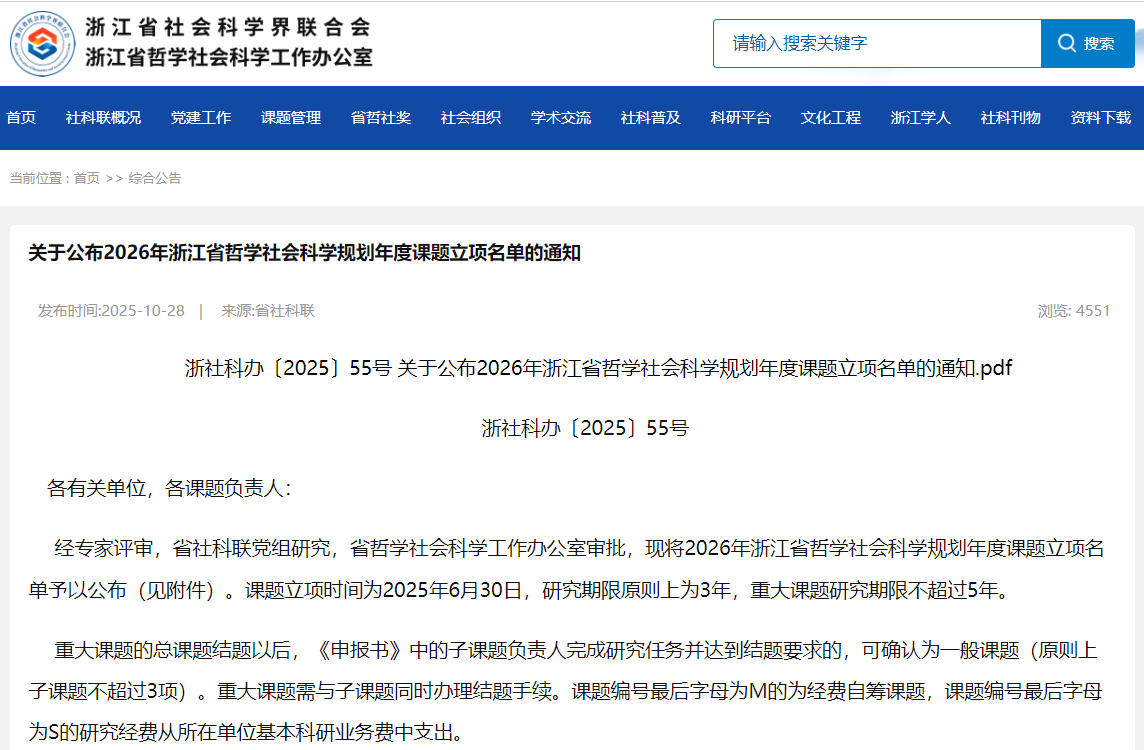Open the 浙社科办〔2025〕55号 PDF attachment link

coord(598,368)
